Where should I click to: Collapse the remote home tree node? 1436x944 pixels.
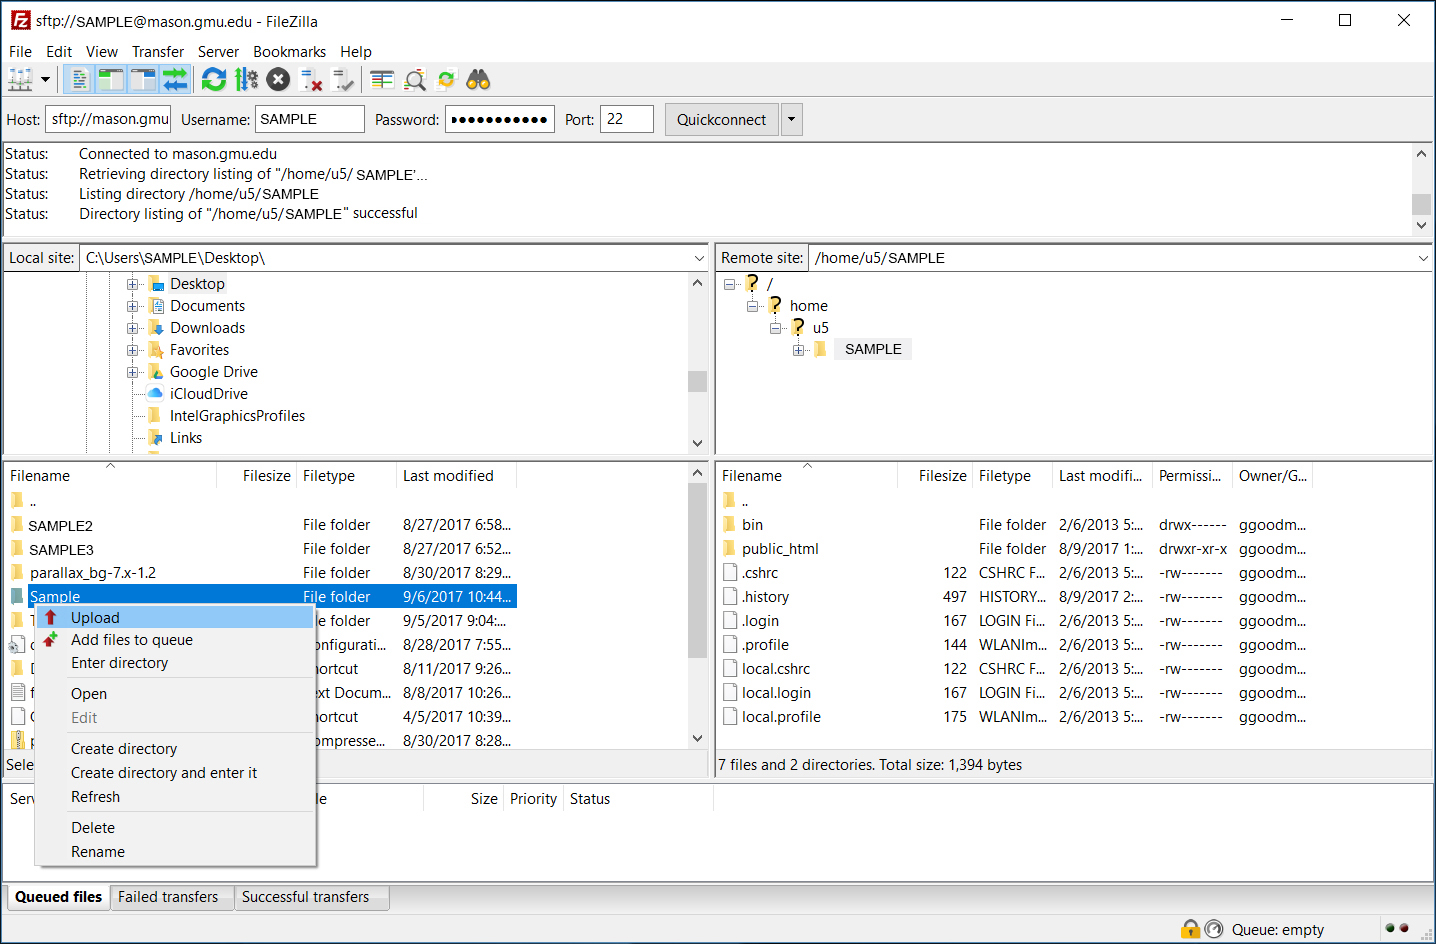pos(753,306)
